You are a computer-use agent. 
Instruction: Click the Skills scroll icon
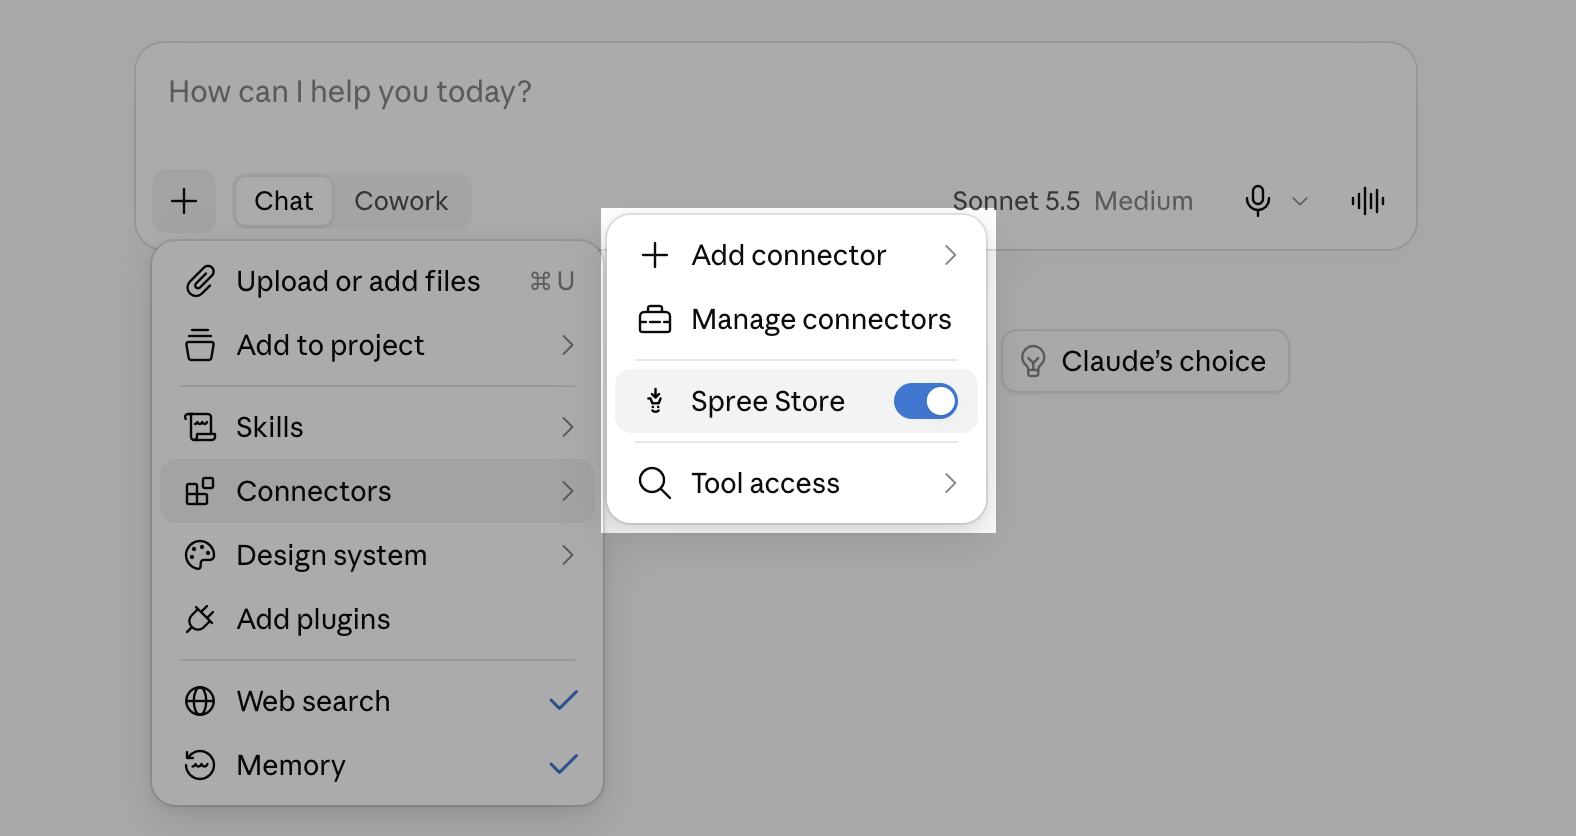click(x=200, y=427)
